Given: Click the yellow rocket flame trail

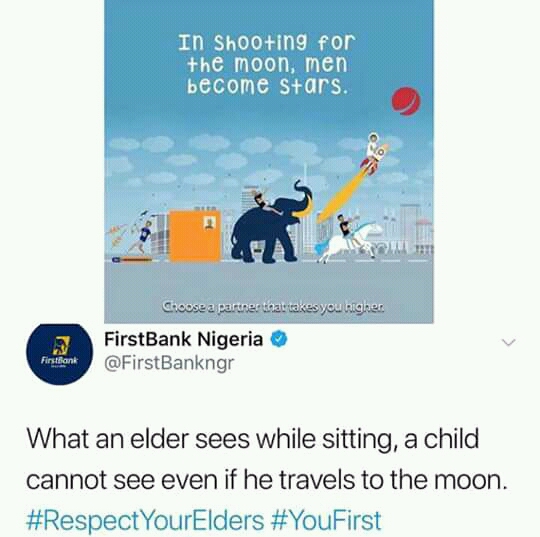Looking at the screenshot, I should coord(341,196).
